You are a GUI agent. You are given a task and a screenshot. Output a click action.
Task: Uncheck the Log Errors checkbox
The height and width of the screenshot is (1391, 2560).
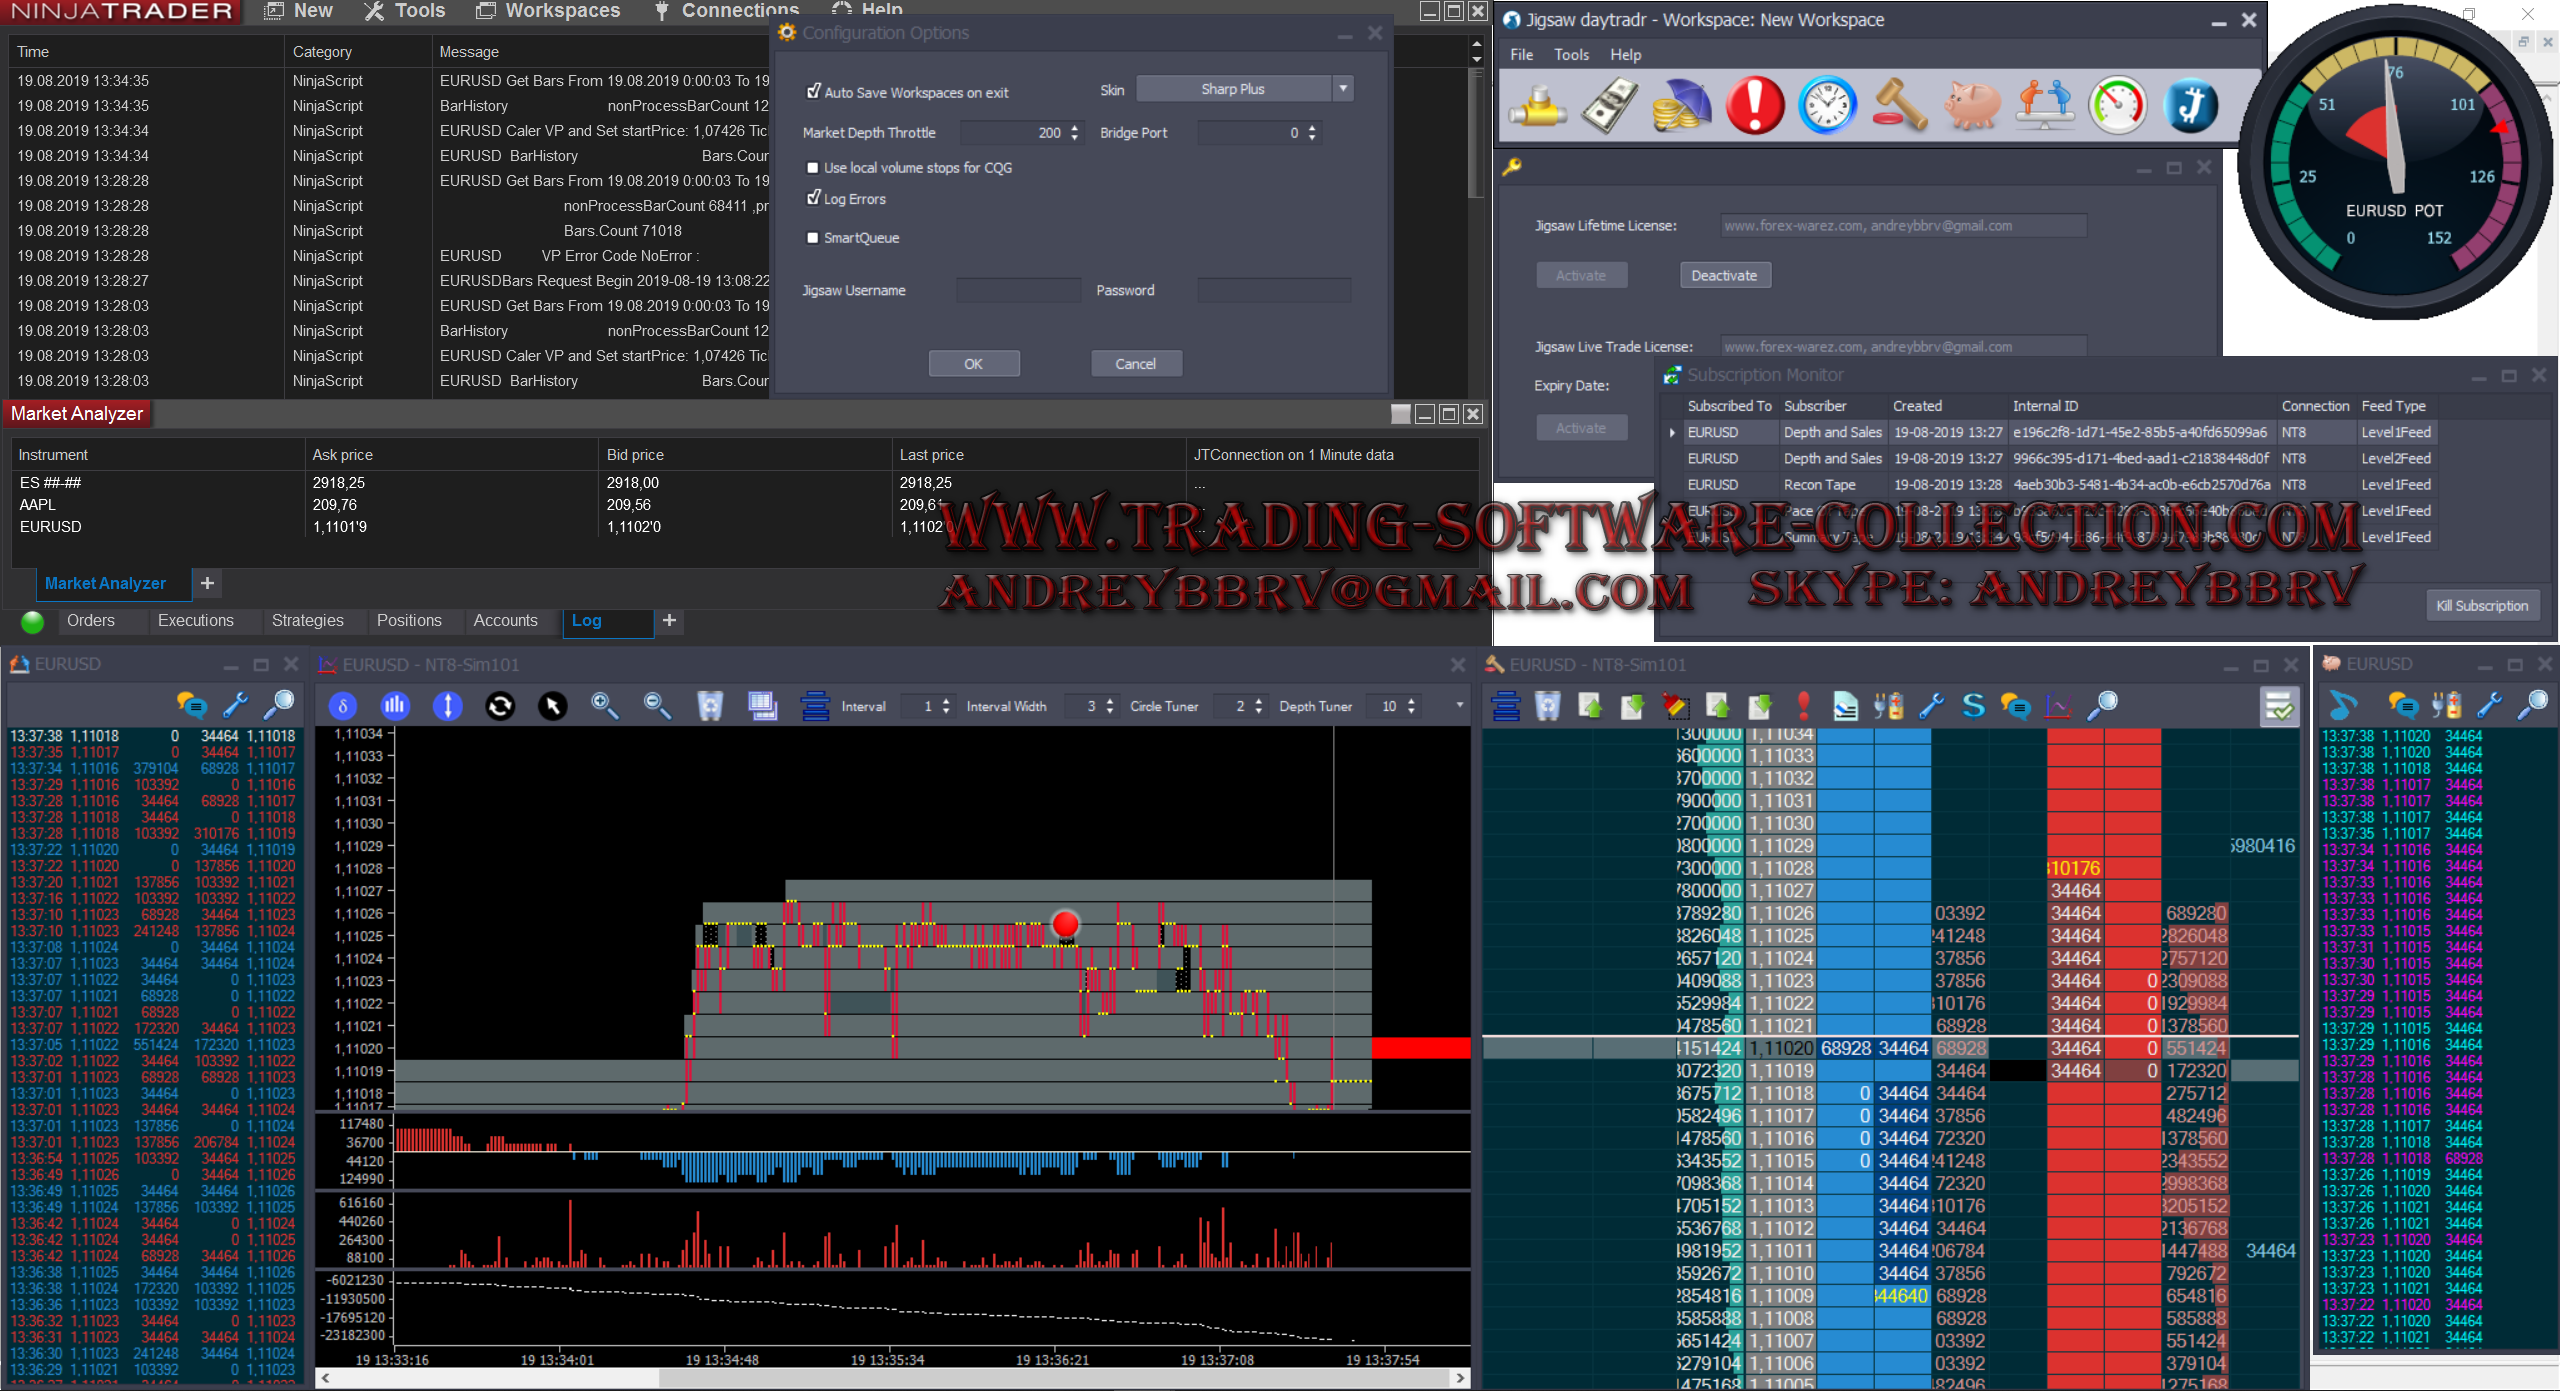pos(813,199)
